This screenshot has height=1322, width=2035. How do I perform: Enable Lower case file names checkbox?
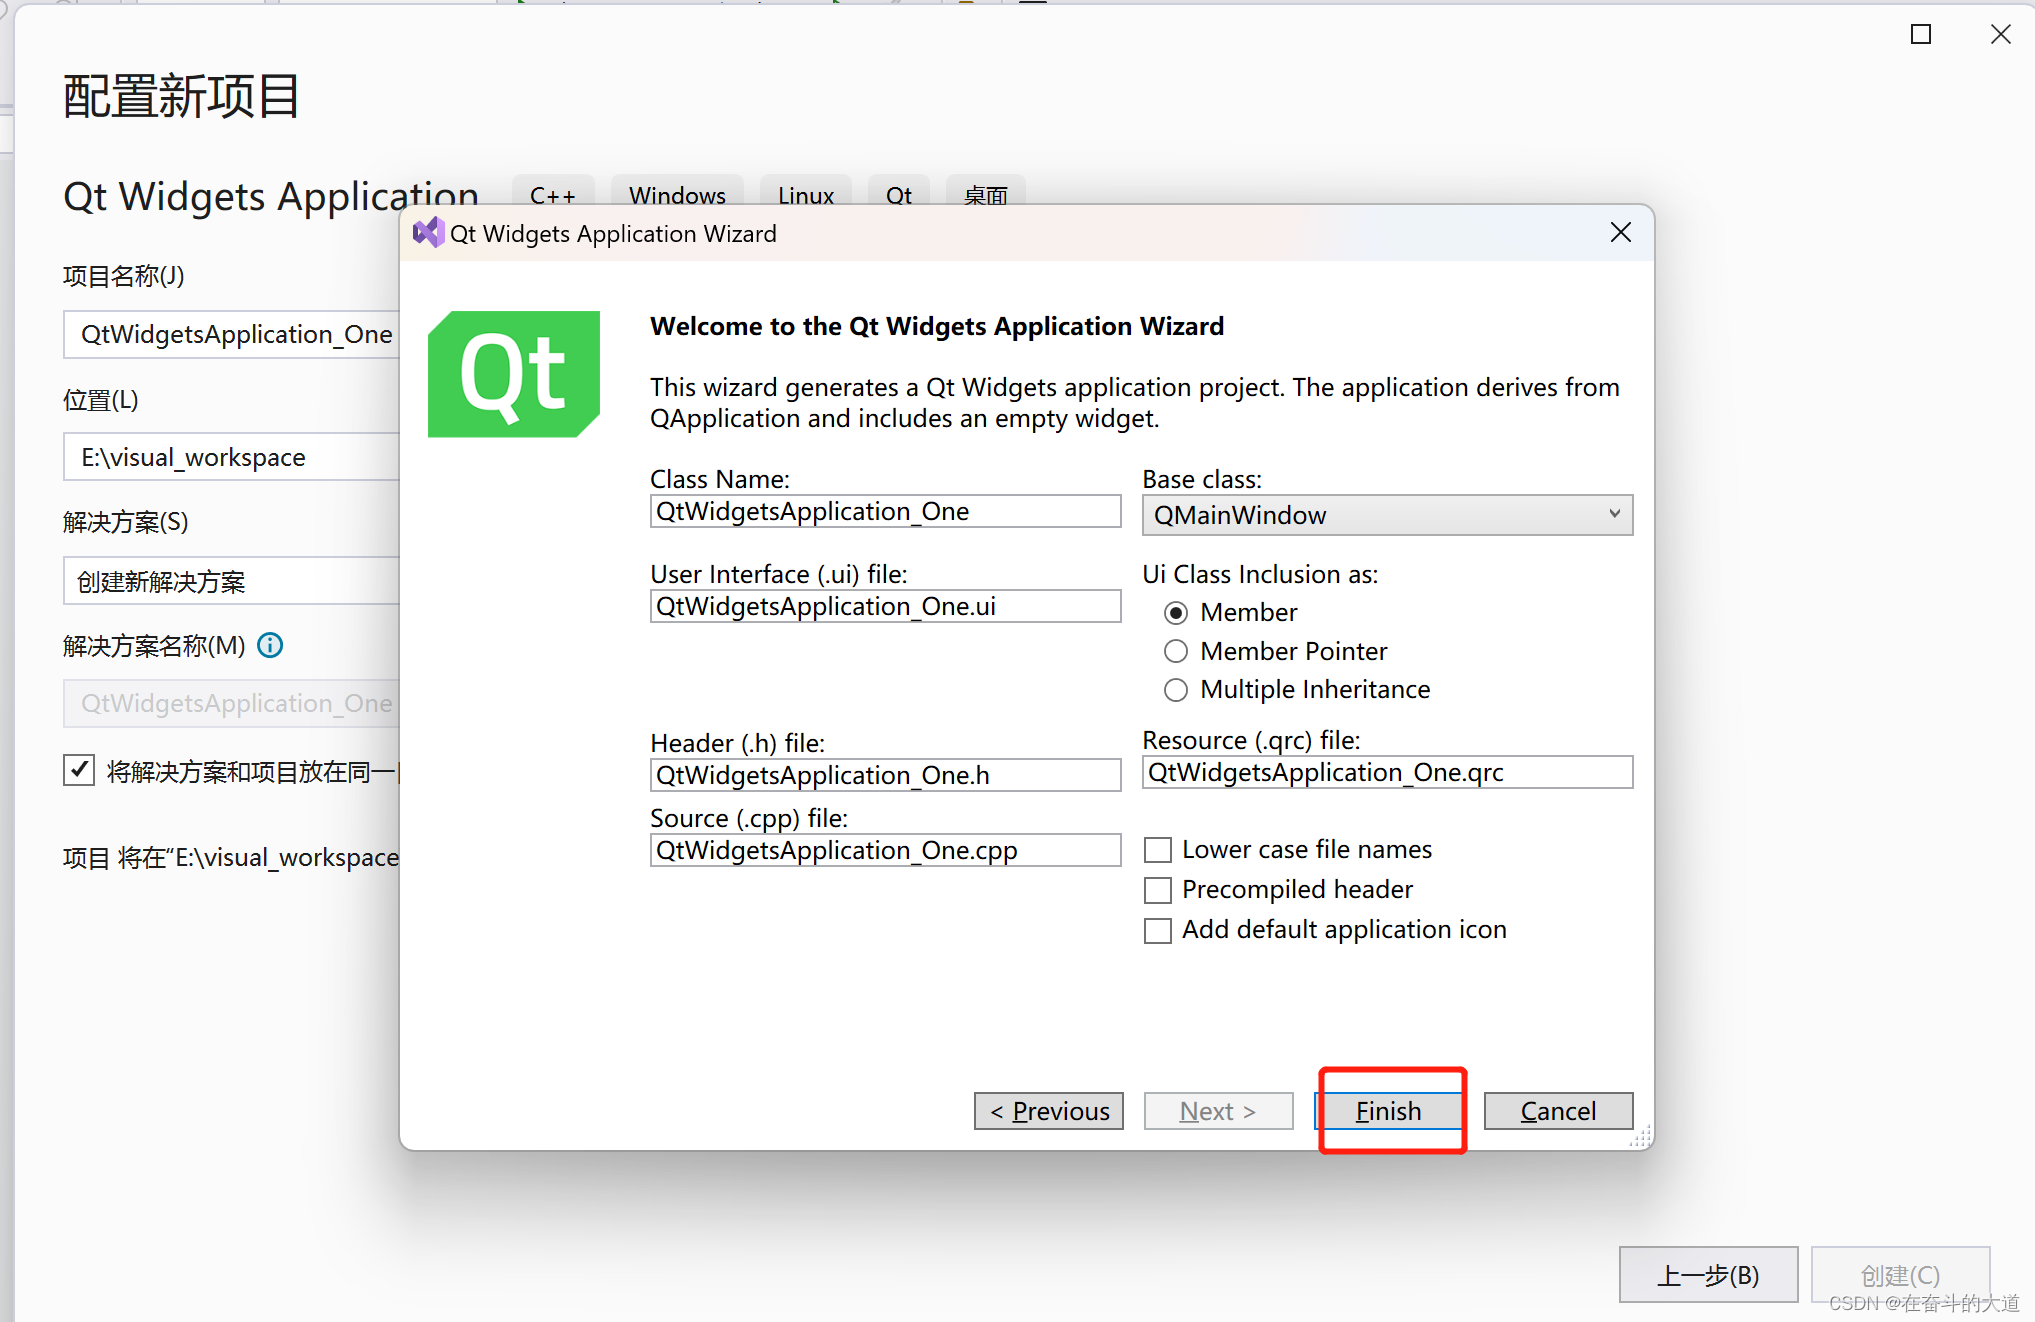1157,850
